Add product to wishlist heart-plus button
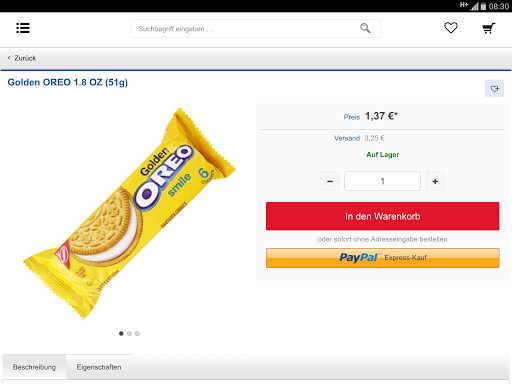Screen dimensions: 512x384 pyautogui.click(x=494, y=88)
